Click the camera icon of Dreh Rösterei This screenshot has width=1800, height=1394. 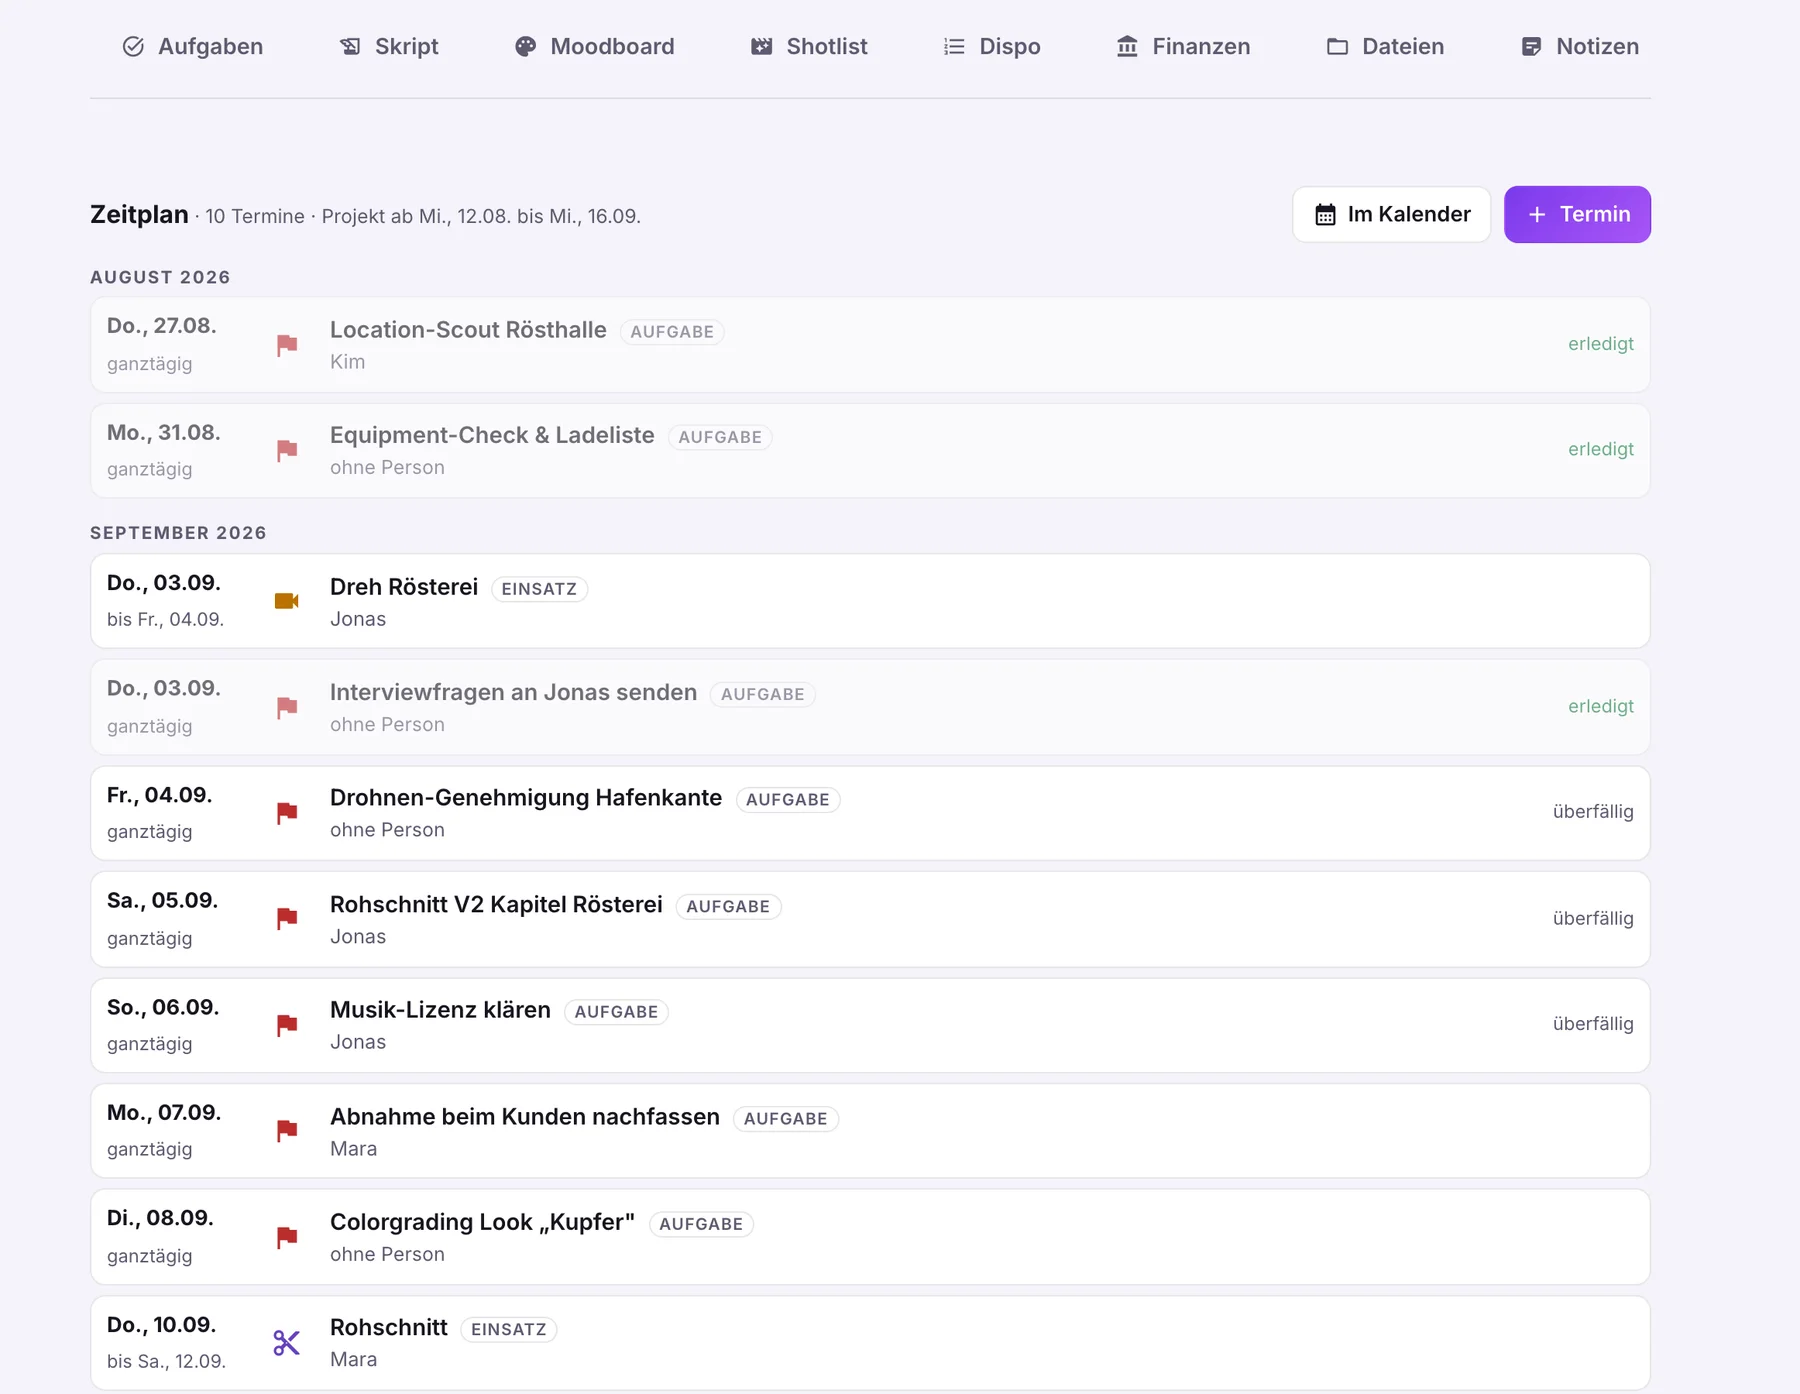click(287, 601)
